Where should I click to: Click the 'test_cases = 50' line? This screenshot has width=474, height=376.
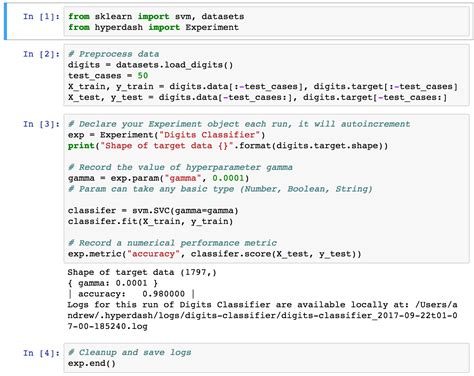click(x=108, y=76)
